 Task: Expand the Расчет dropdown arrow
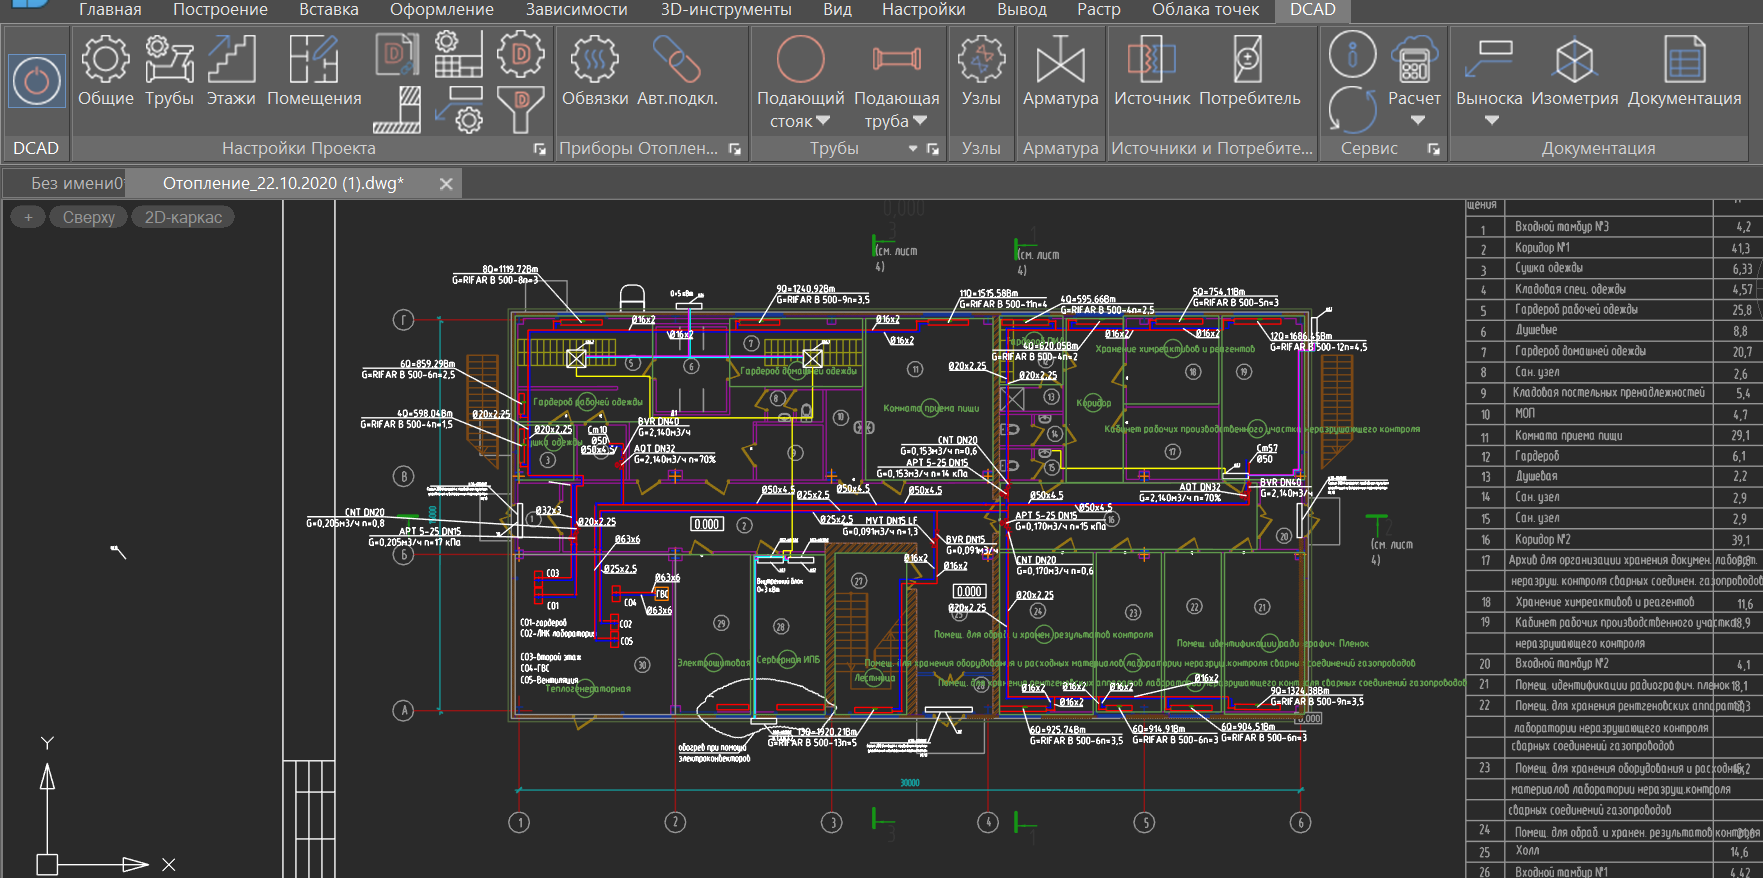tap(1417, 121)
